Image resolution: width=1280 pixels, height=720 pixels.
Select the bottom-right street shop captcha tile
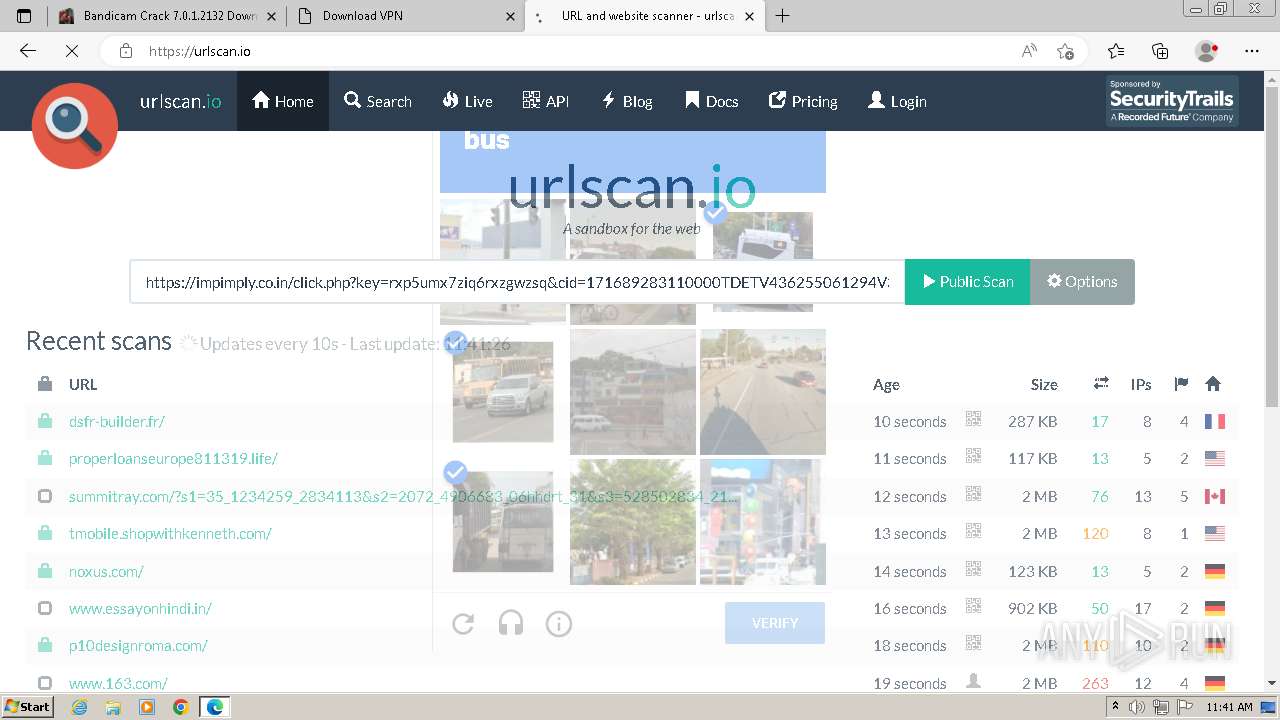click(763, 522)
